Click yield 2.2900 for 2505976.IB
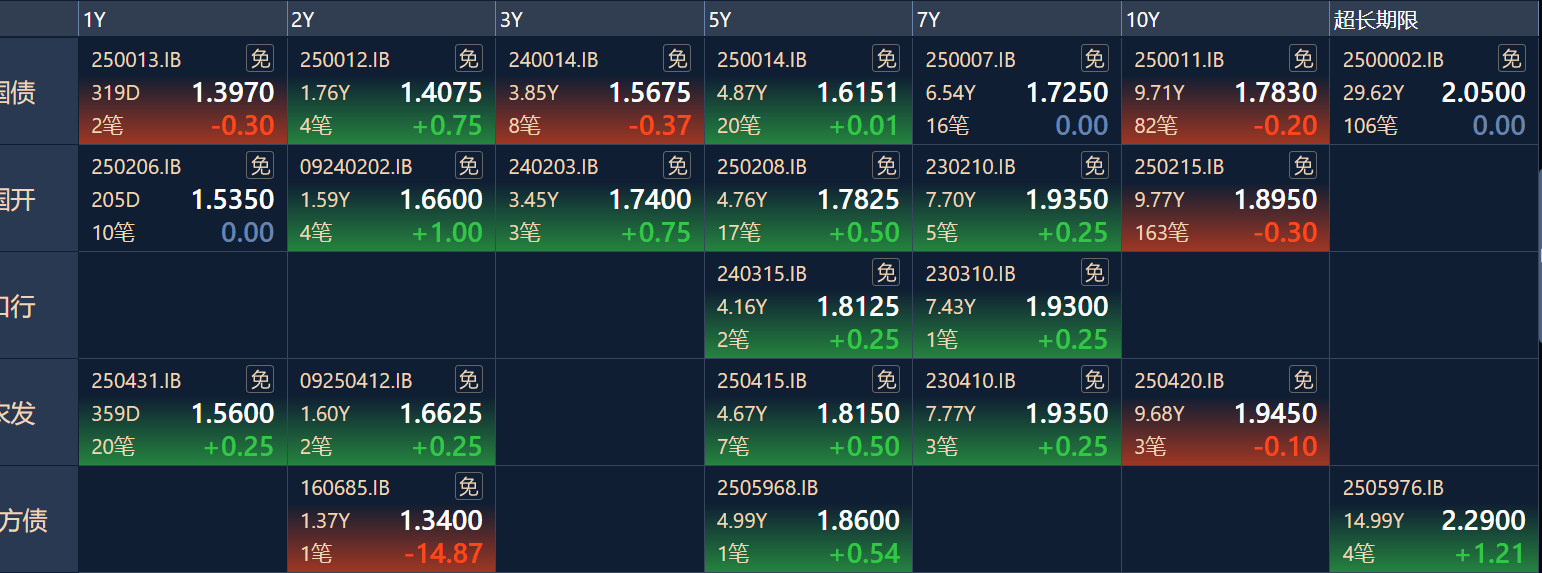 [1484, 521]
